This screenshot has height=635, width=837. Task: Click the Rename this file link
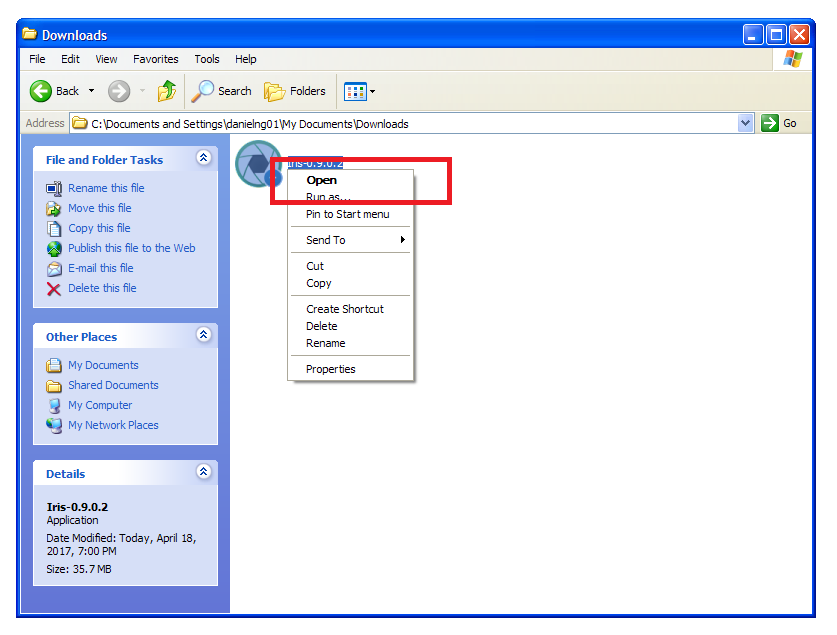pos(106,188)
